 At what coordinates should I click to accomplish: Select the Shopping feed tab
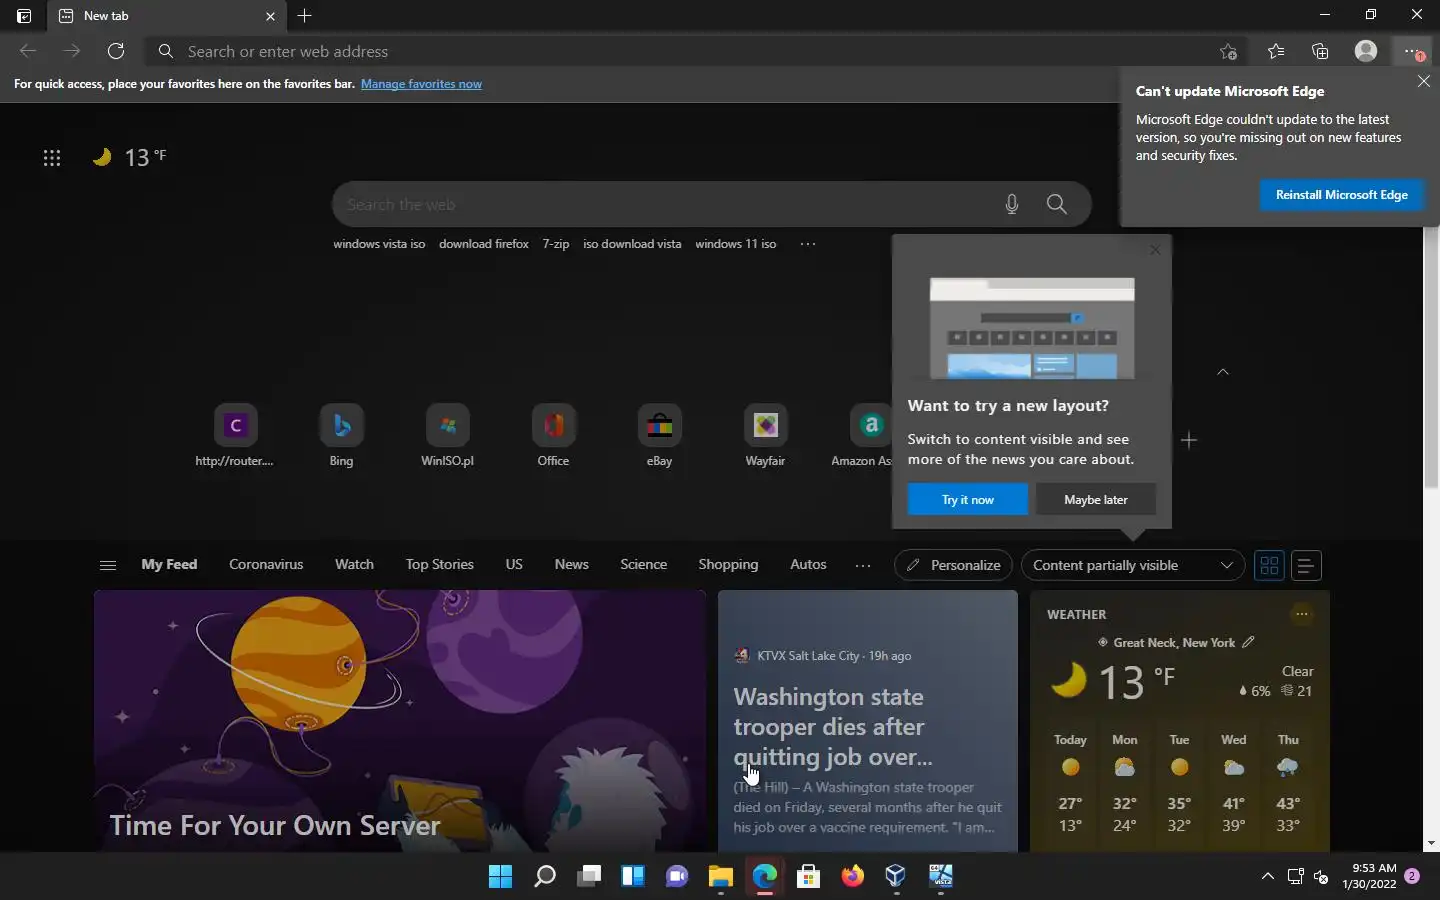728,564
